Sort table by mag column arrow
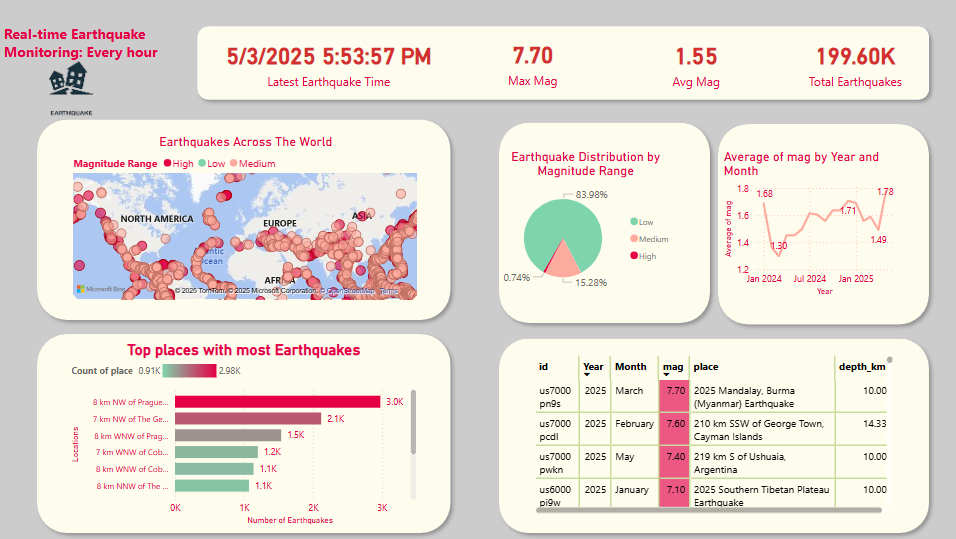The width and height of the screenshot is (956, 539). click(x=667, y=376)
